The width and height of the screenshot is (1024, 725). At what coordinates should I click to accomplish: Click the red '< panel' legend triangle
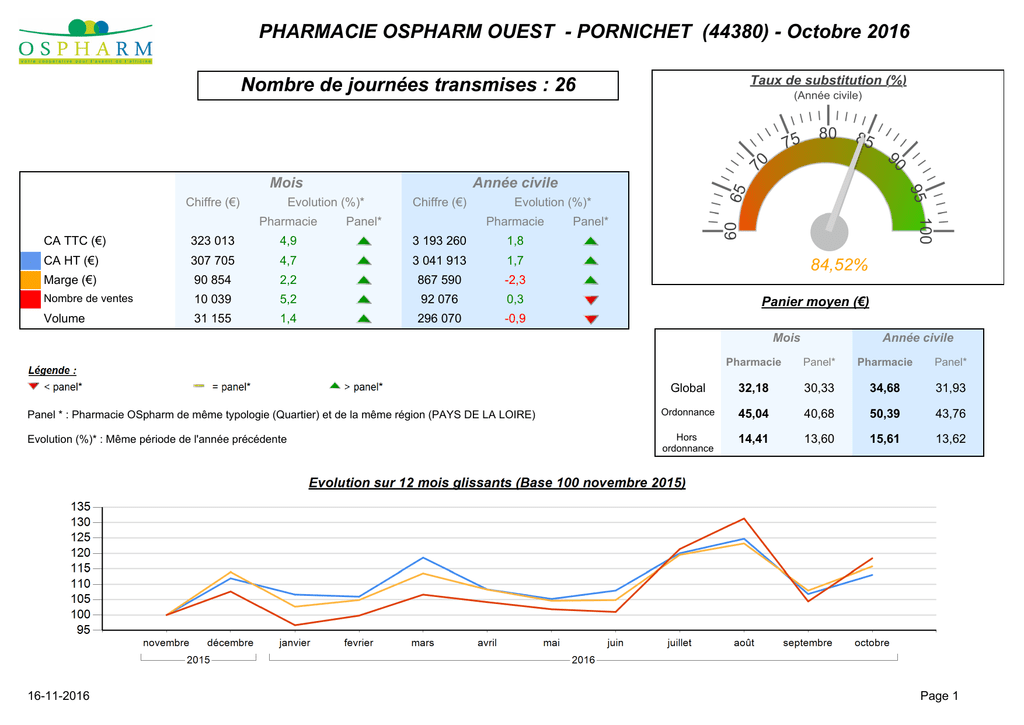coord(34,386)
